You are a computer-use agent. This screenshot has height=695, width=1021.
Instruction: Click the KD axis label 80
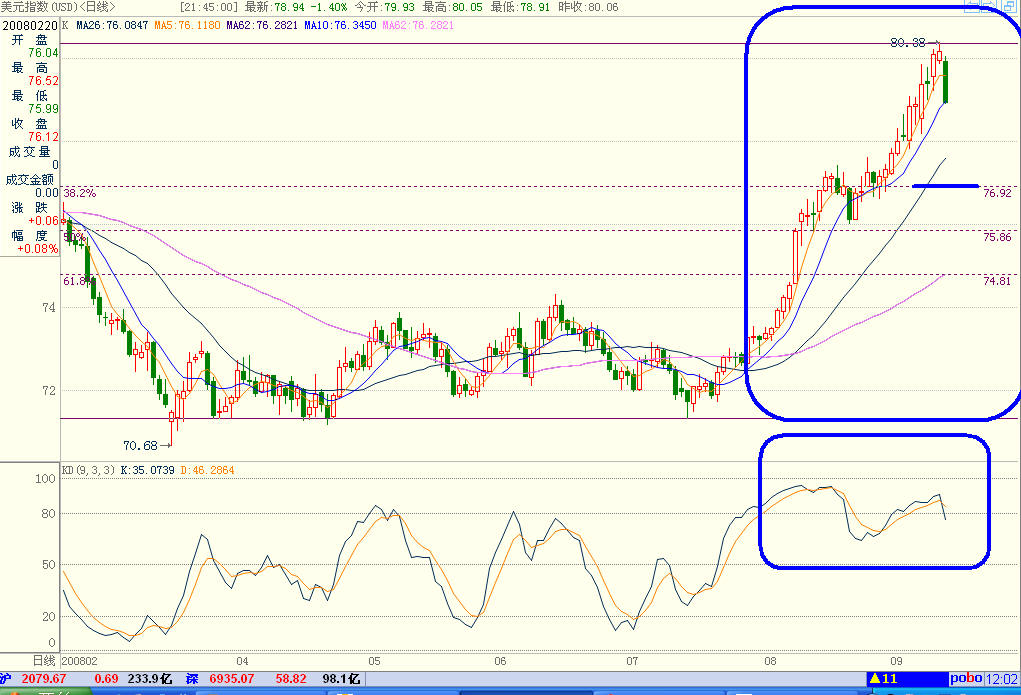click(49, 514)
